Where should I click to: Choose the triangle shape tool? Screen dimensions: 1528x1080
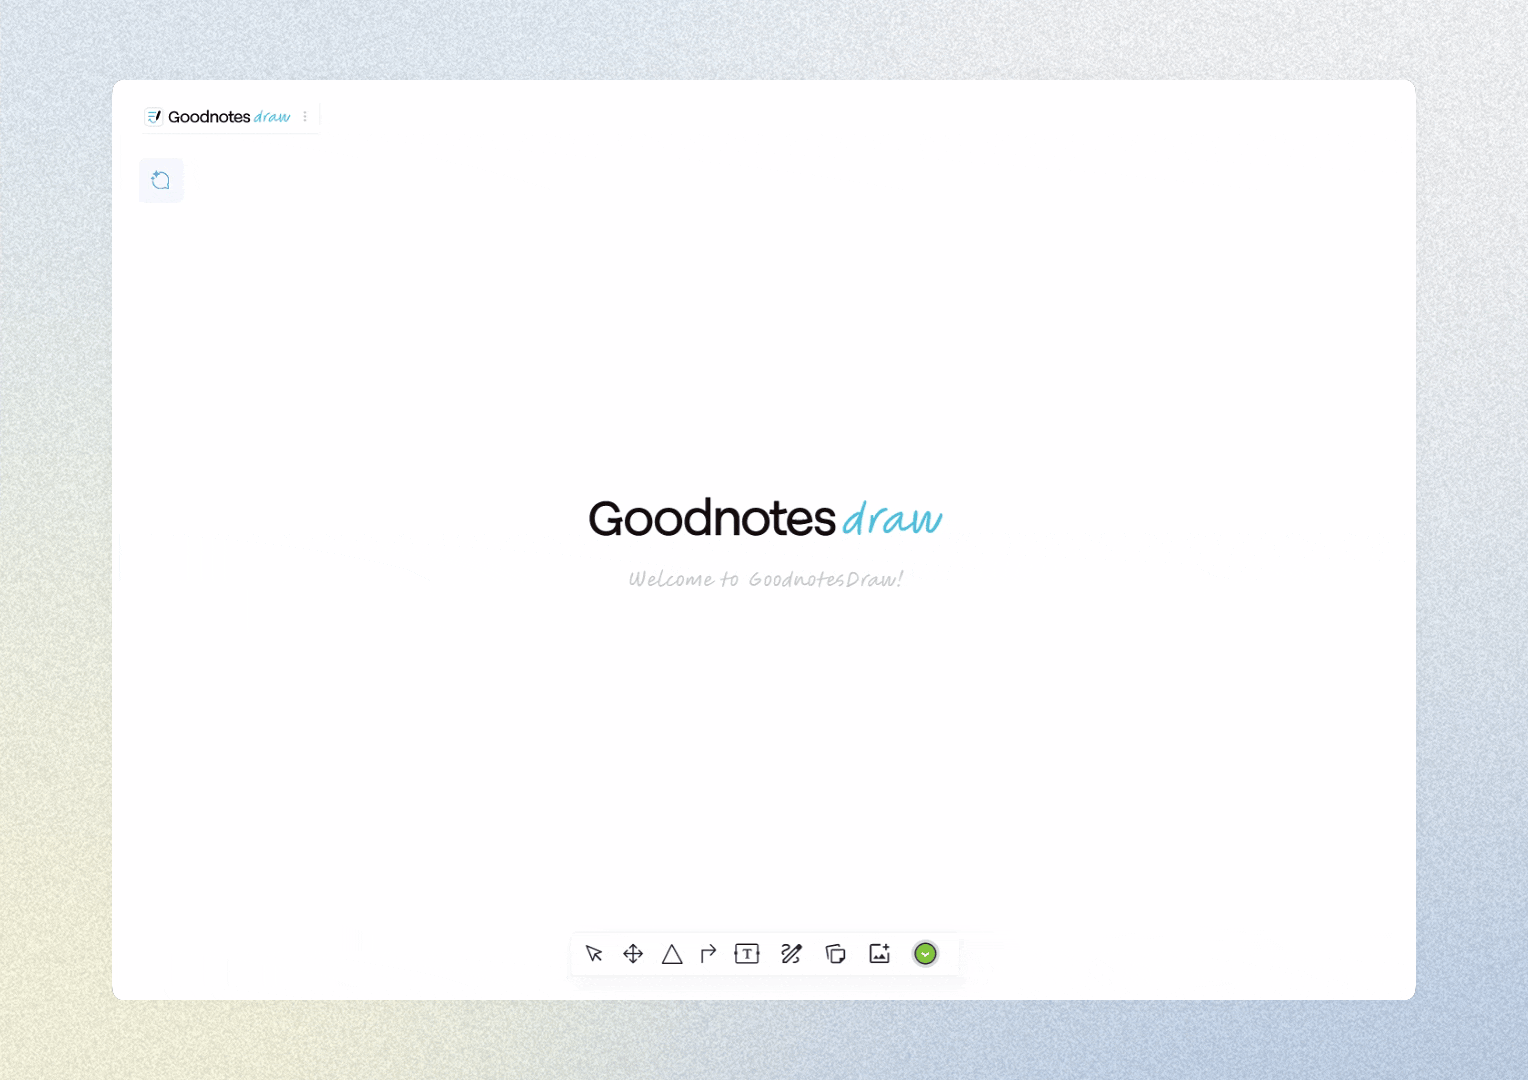672,954
